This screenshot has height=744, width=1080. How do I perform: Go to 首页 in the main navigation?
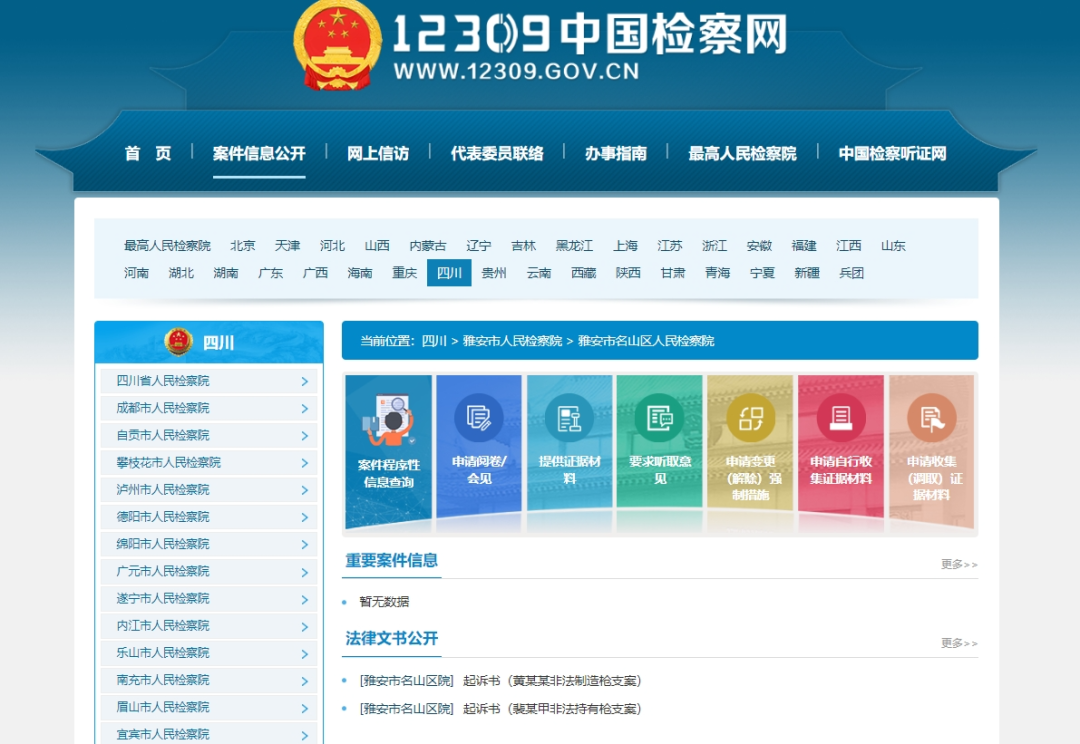tap(147, 153)
